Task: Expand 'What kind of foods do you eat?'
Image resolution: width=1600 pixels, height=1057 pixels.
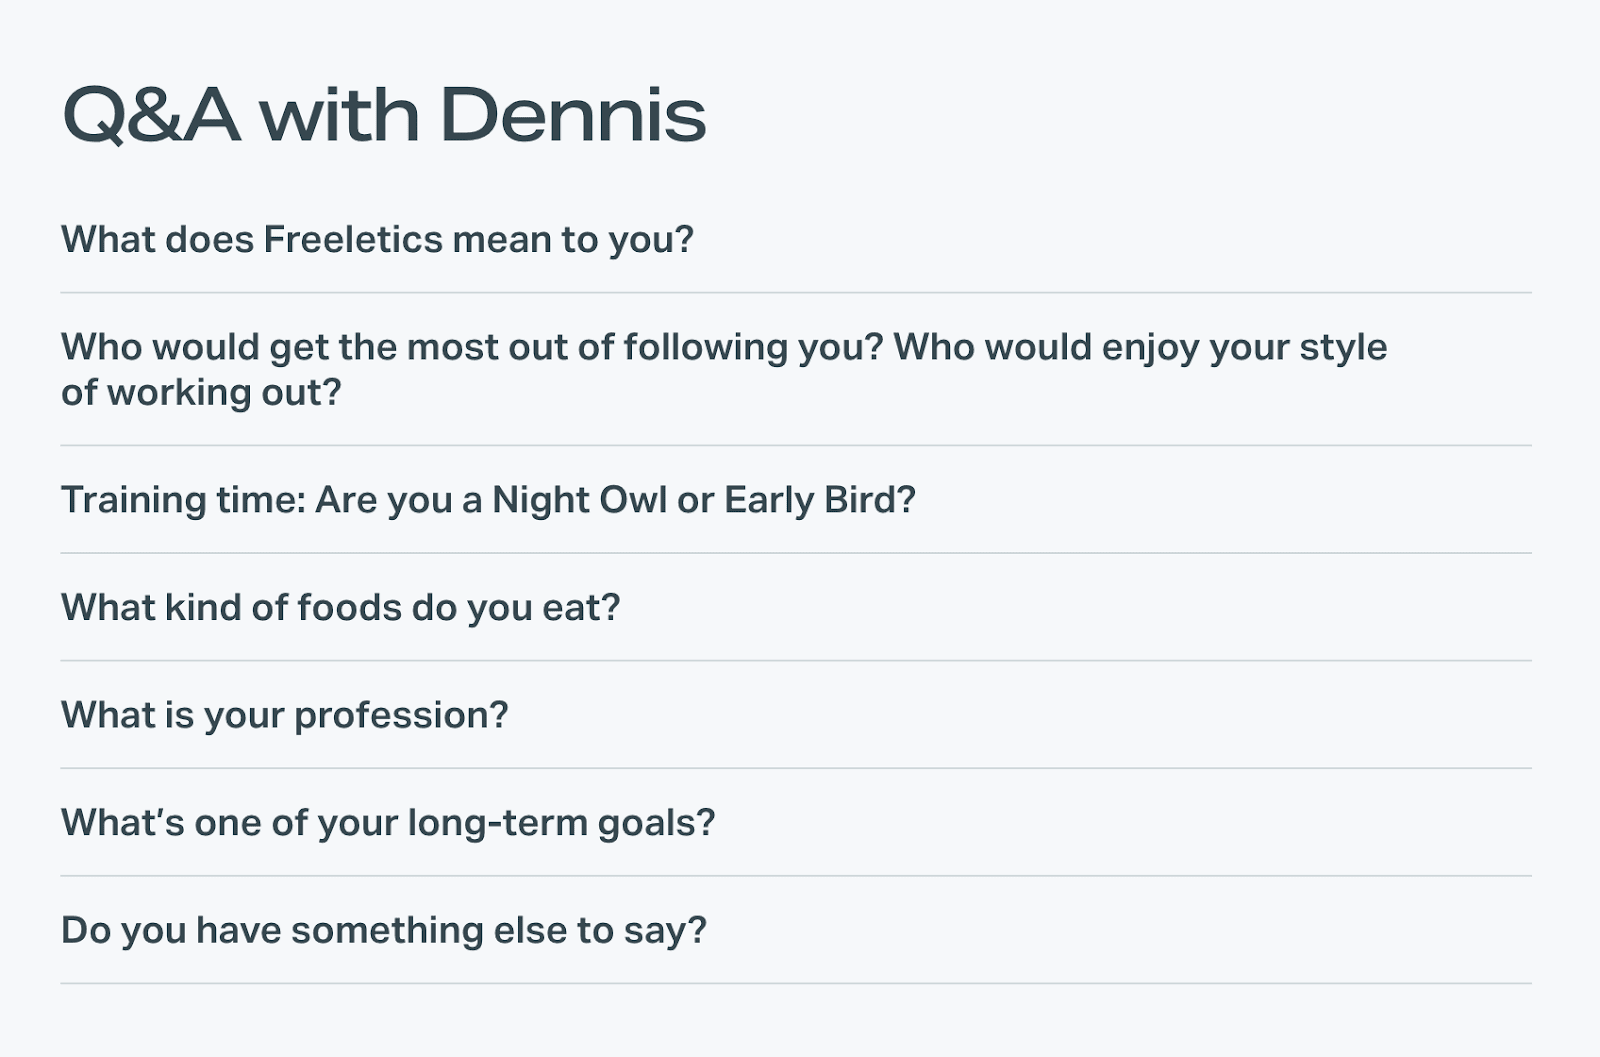Action: coord(340,608)
